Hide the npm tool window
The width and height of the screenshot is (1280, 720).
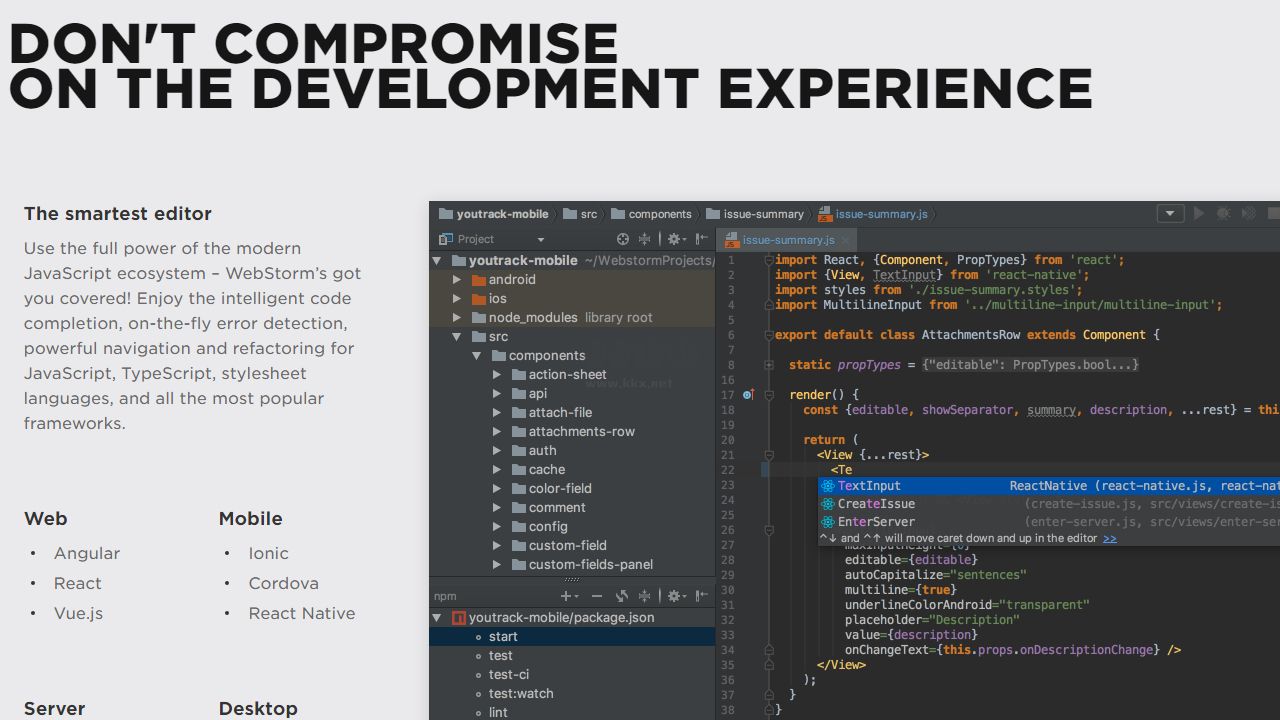click(702, 596)
